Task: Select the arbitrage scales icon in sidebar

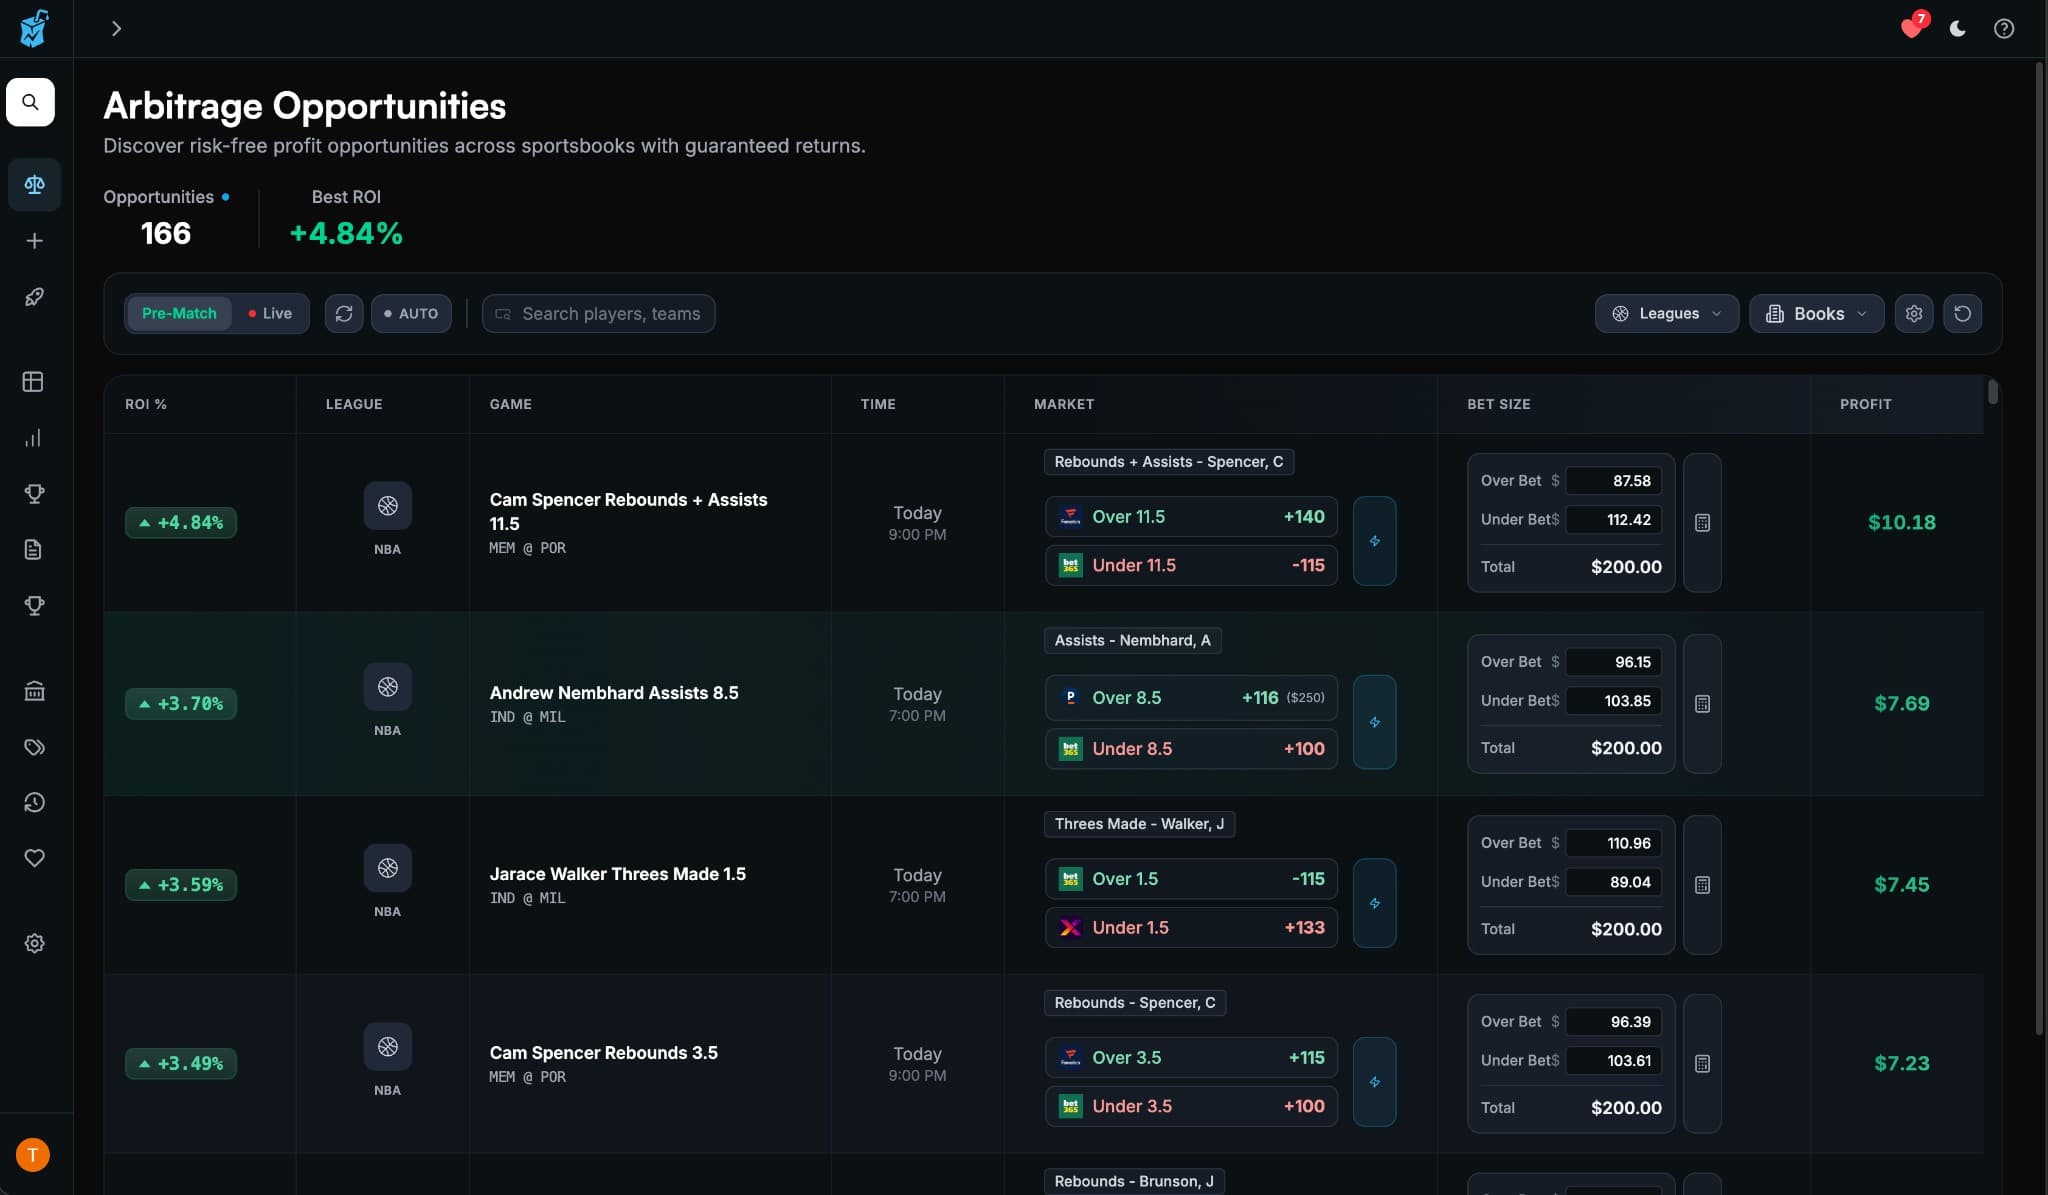Action: (x=35, y=184)
